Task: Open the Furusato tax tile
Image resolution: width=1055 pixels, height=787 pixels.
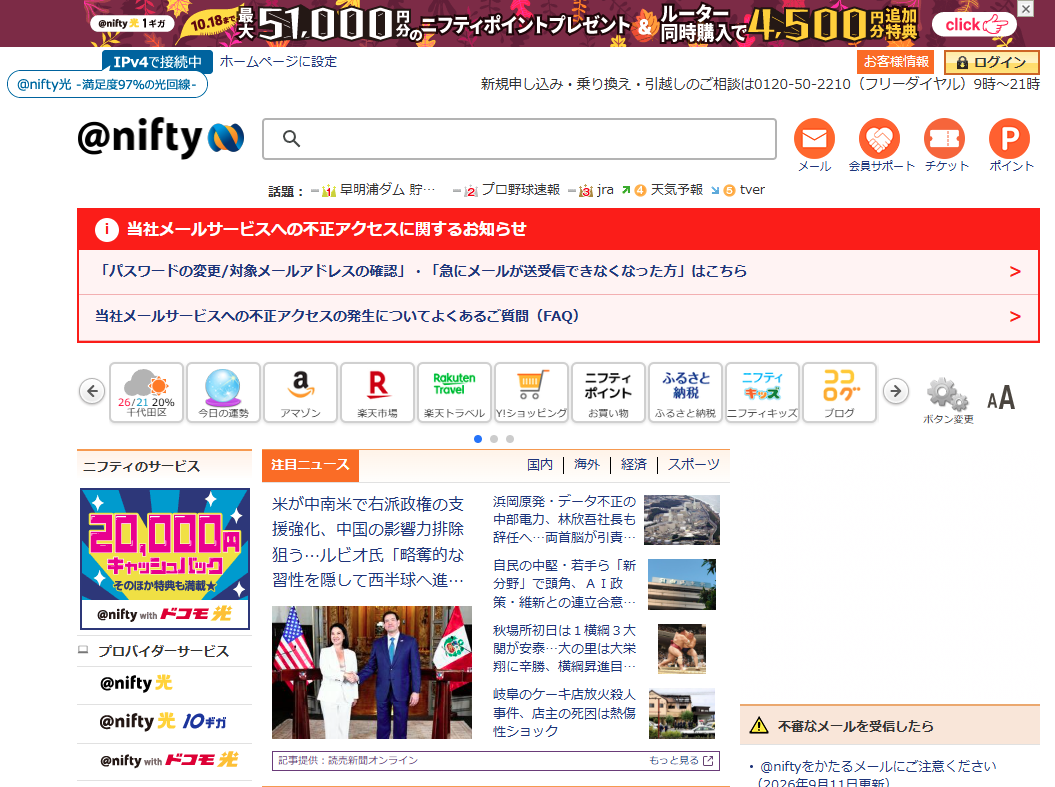Action: pyautogui.click(x=686, y=392)
